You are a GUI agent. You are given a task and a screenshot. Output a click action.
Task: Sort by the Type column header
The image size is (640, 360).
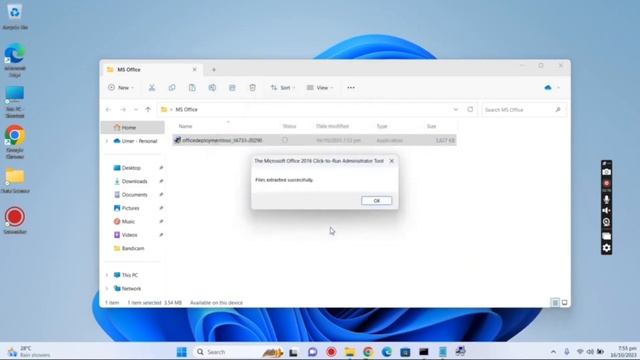[382, 127]
